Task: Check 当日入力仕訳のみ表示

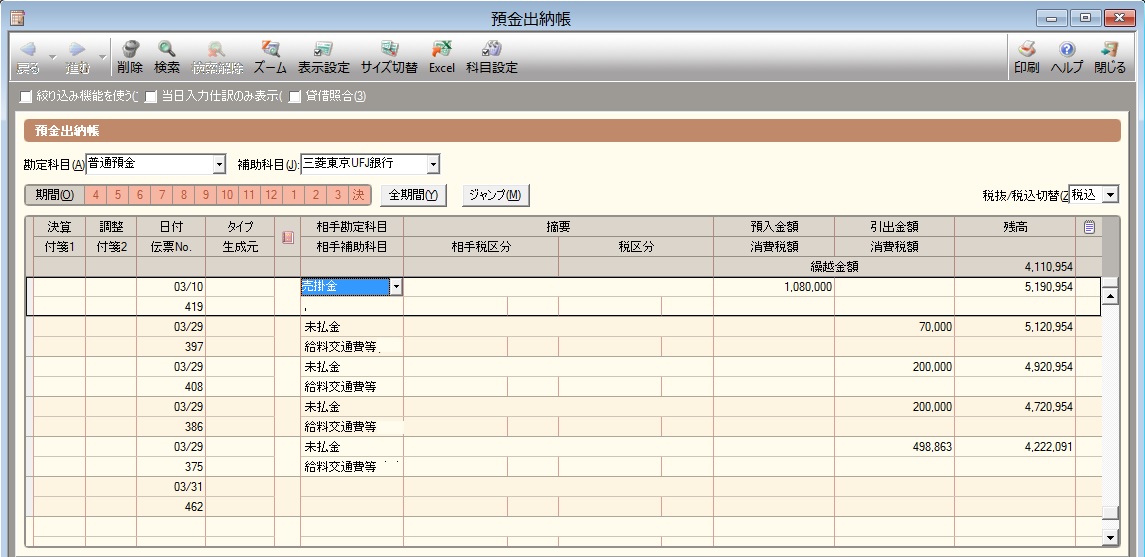Action: coord(151,96)
